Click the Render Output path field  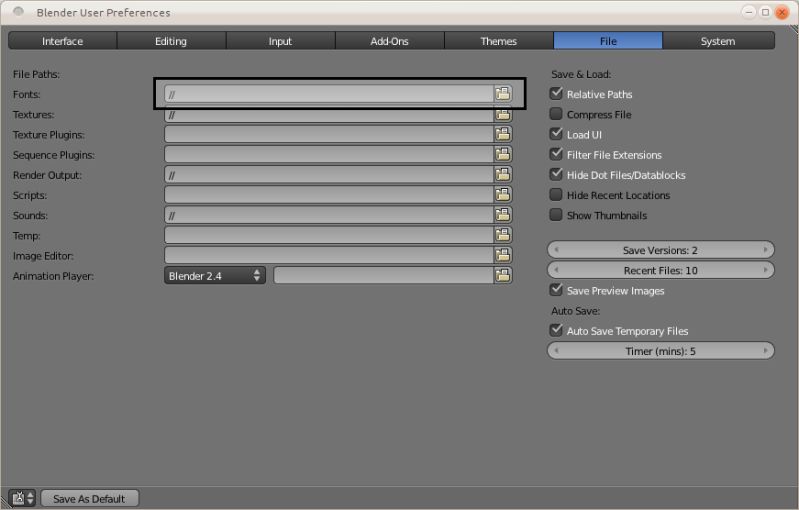[x=329, y=175]
